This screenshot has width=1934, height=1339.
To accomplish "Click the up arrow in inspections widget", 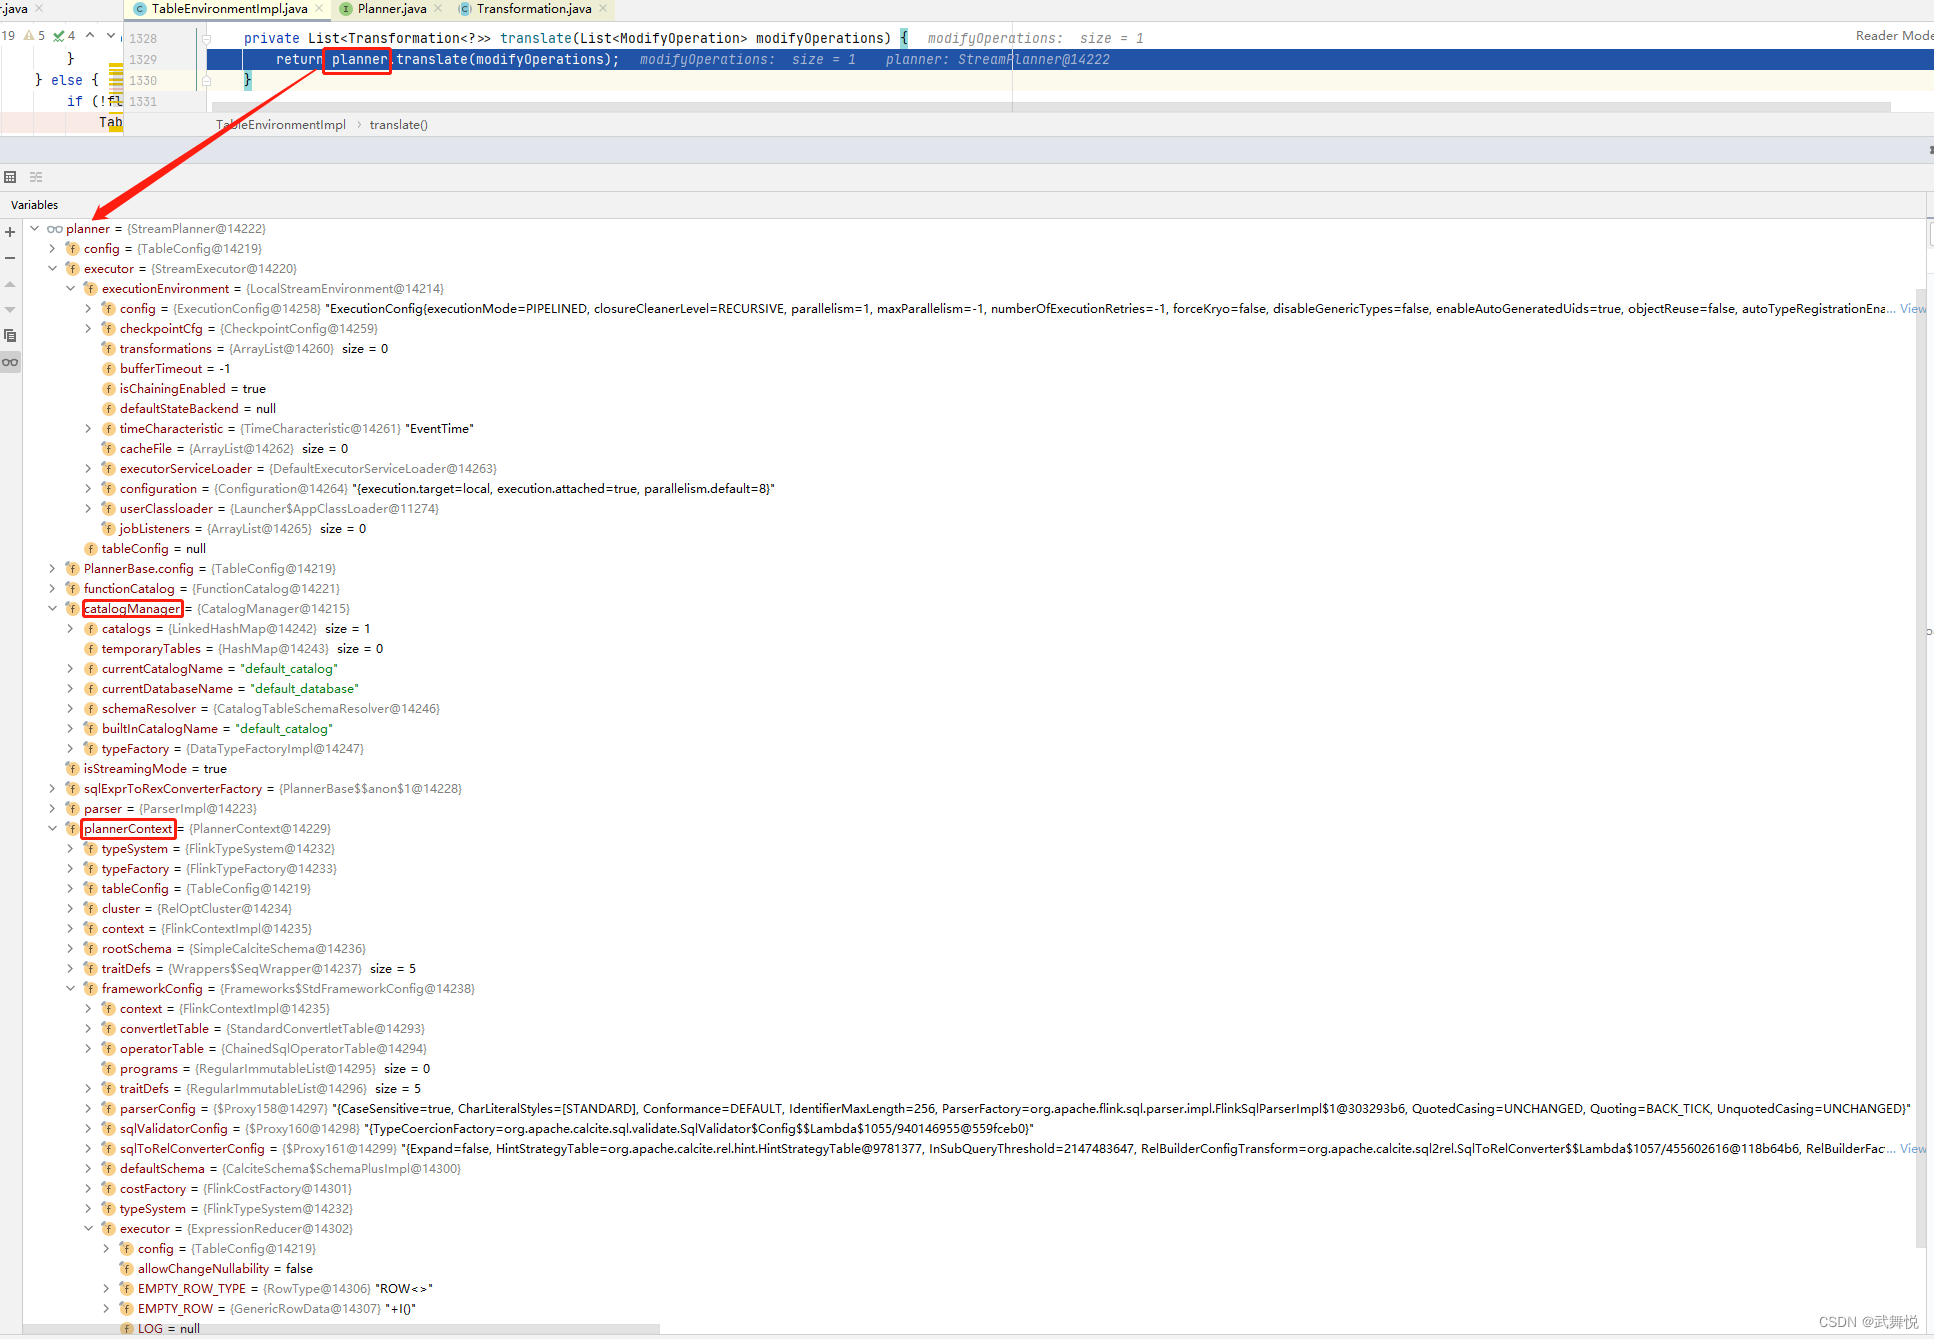I will [89, 34].
